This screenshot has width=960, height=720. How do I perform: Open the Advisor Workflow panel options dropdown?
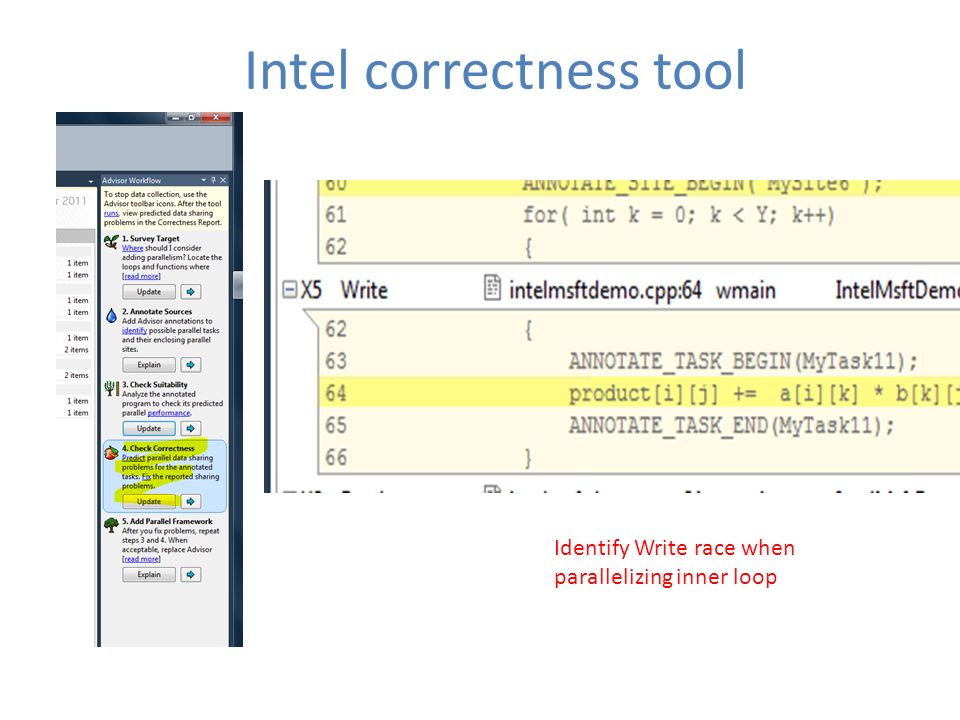(x=204, y=180)
